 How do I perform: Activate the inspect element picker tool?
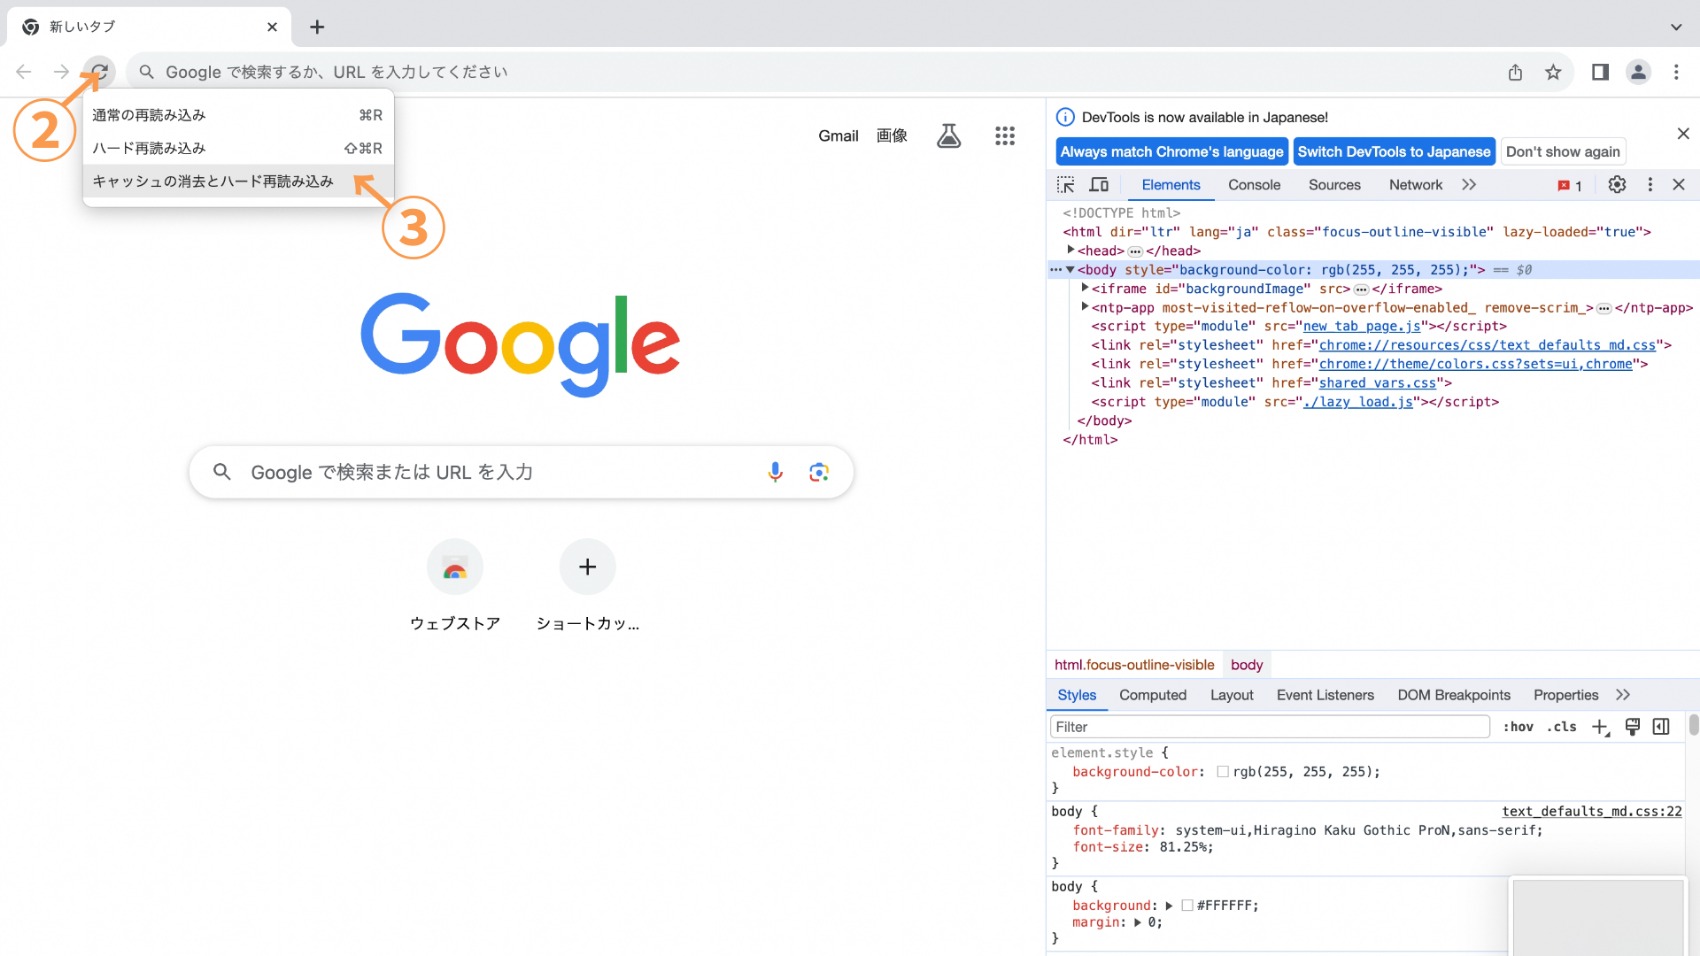[x=1066, y=185]
